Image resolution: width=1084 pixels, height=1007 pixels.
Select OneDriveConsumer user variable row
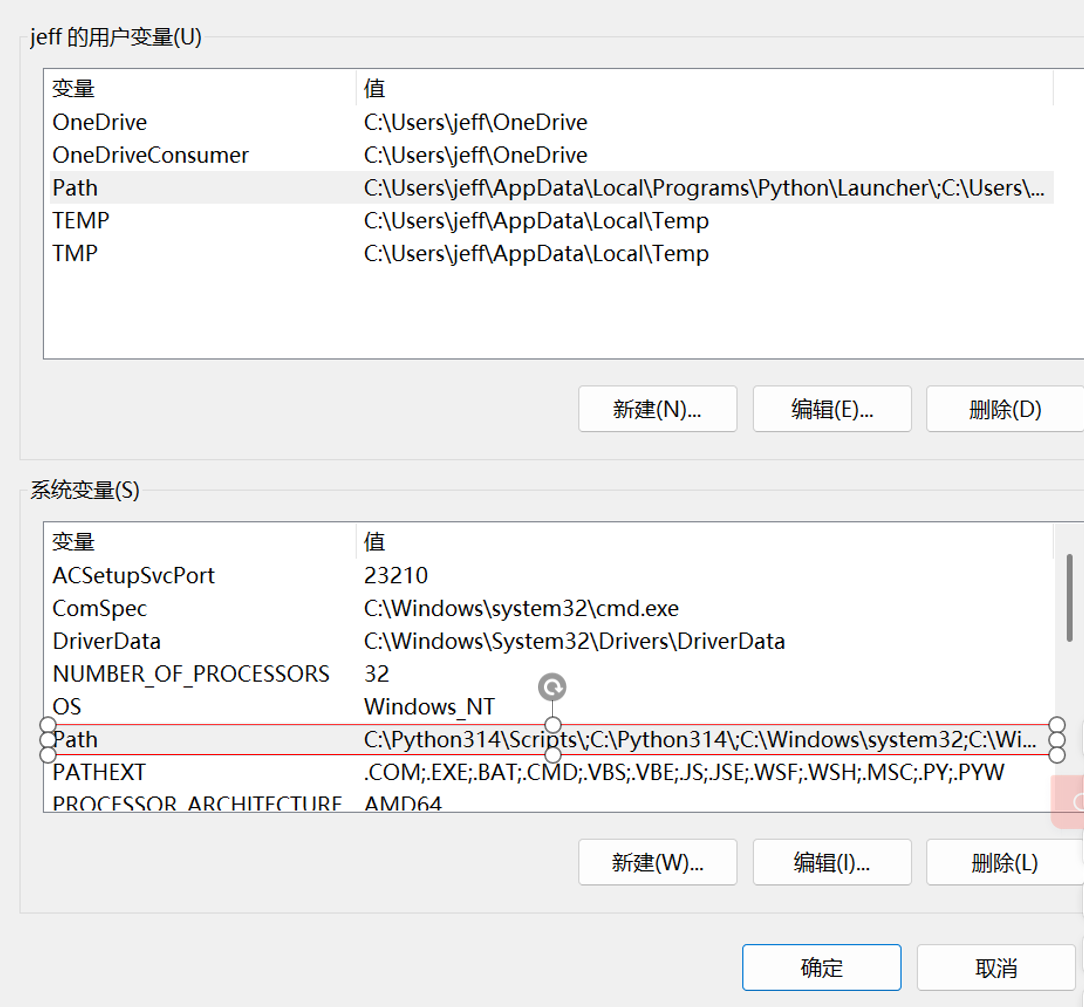pos(552,155)
